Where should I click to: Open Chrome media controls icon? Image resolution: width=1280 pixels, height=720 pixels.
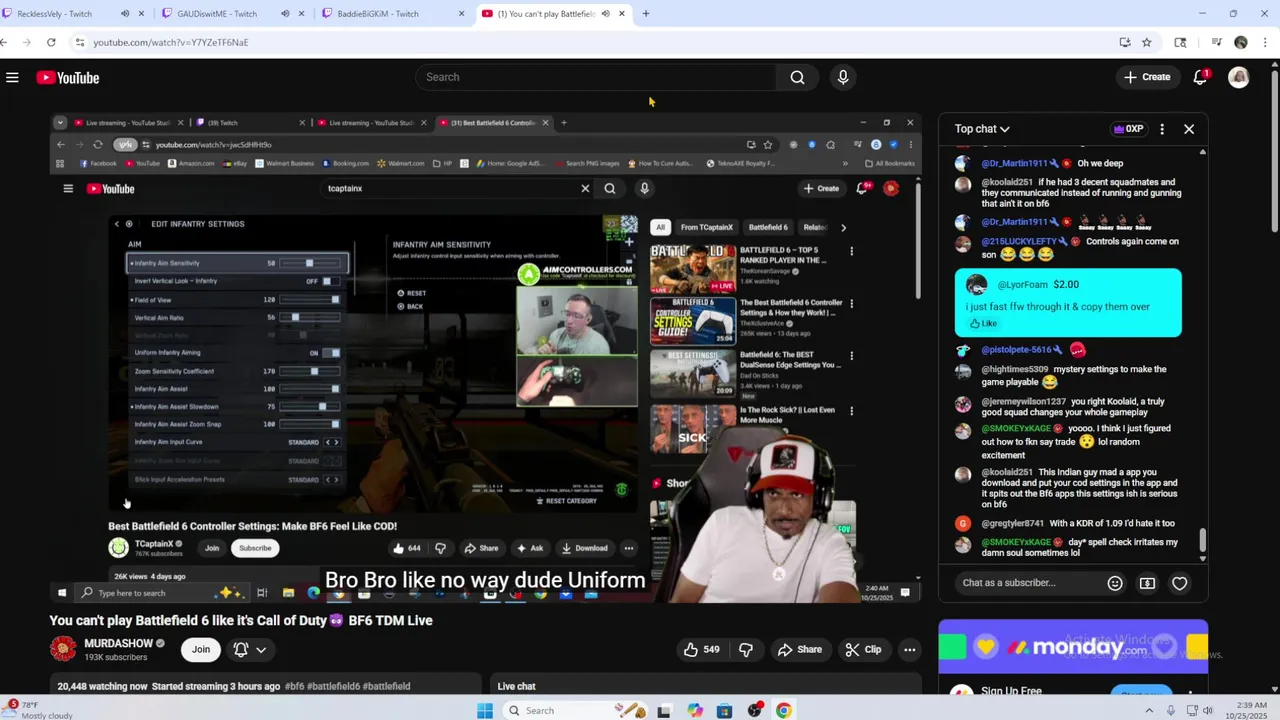(x=1216, y=42)
